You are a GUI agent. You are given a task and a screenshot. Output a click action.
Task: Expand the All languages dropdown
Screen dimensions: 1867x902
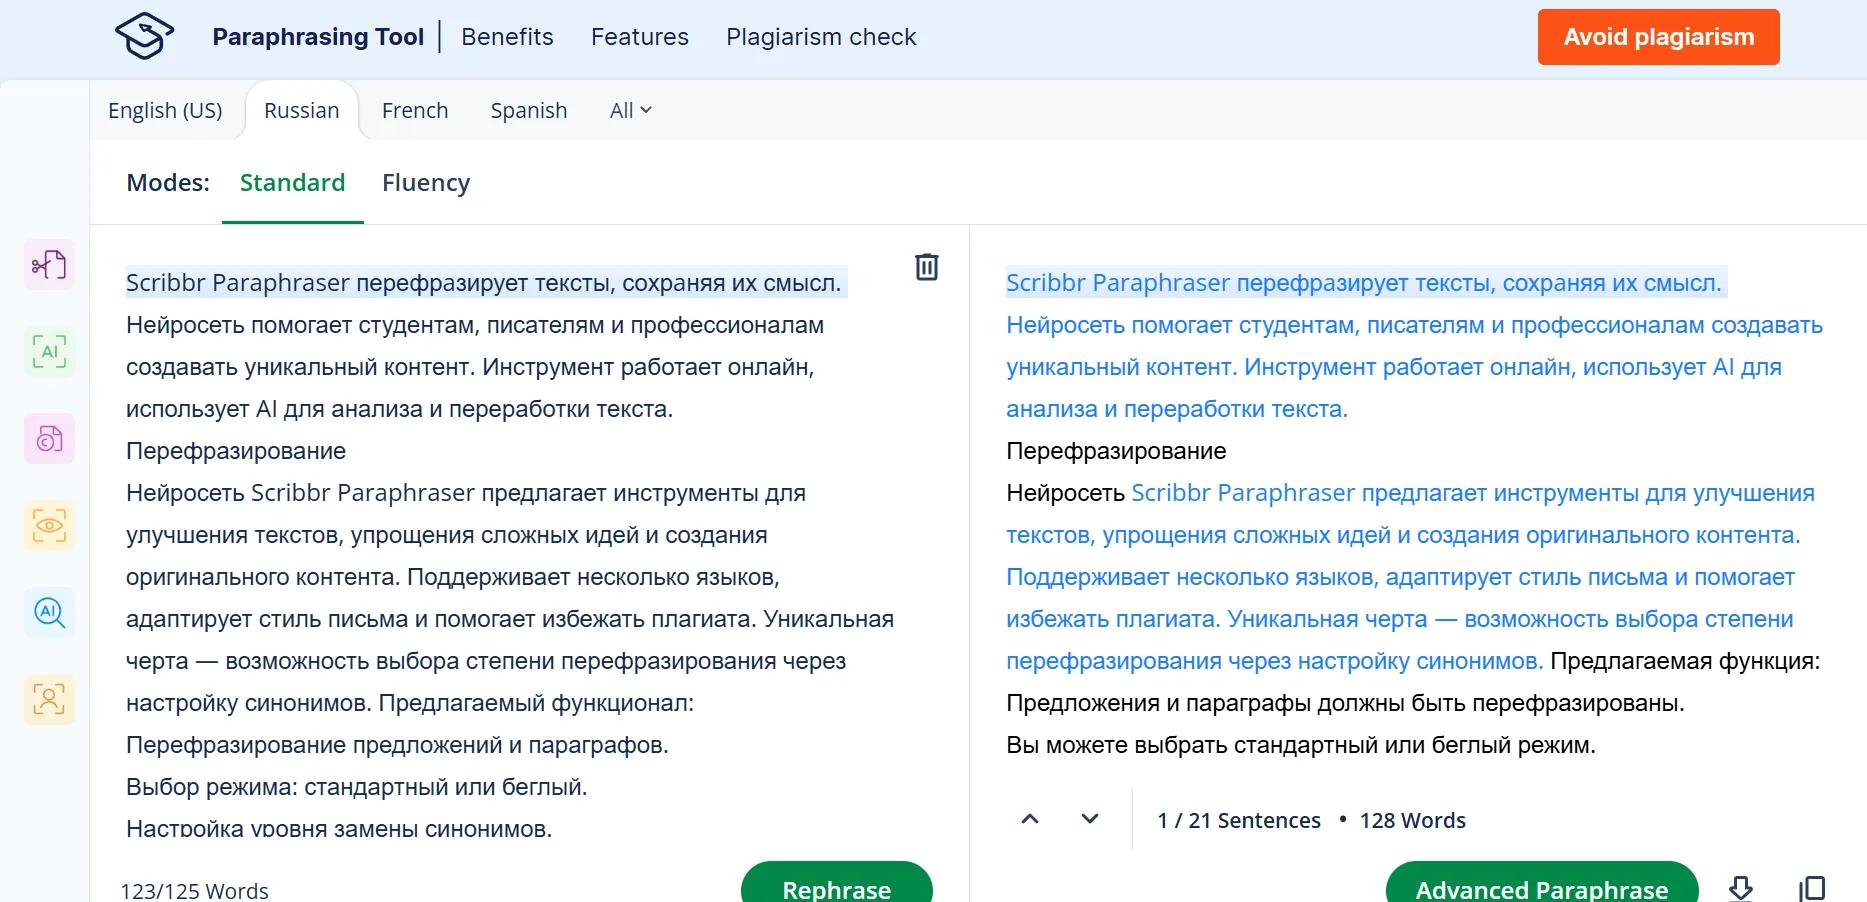coord(631,111)
